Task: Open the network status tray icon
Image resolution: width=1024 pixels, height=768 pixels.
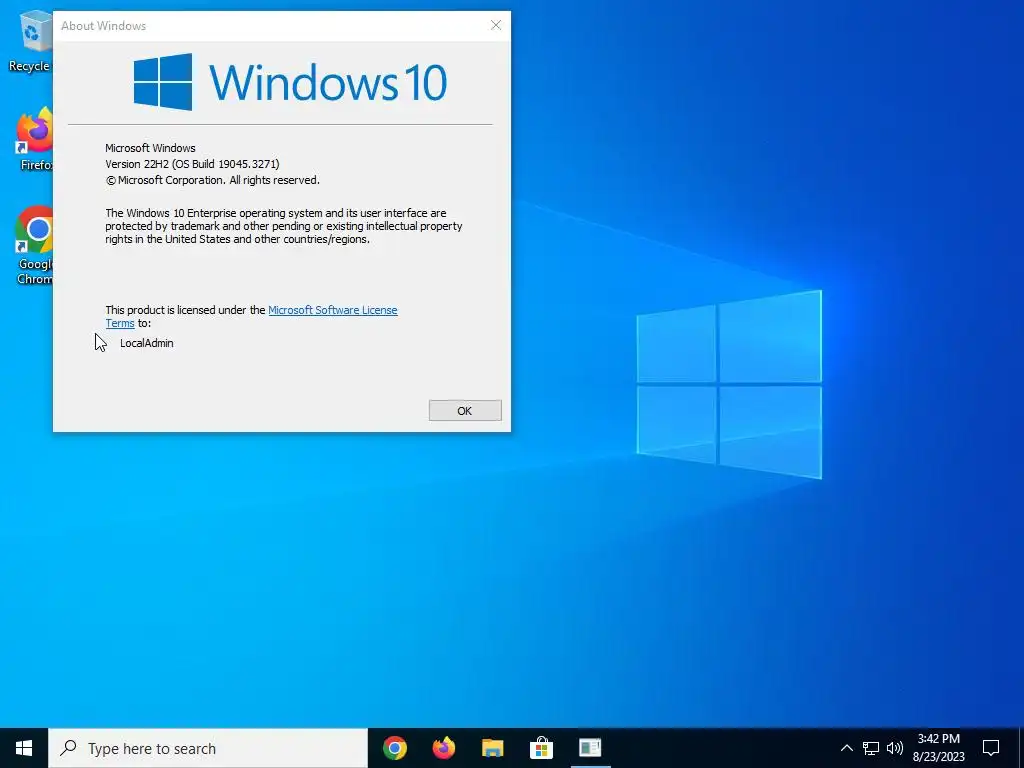Action: 871,748
